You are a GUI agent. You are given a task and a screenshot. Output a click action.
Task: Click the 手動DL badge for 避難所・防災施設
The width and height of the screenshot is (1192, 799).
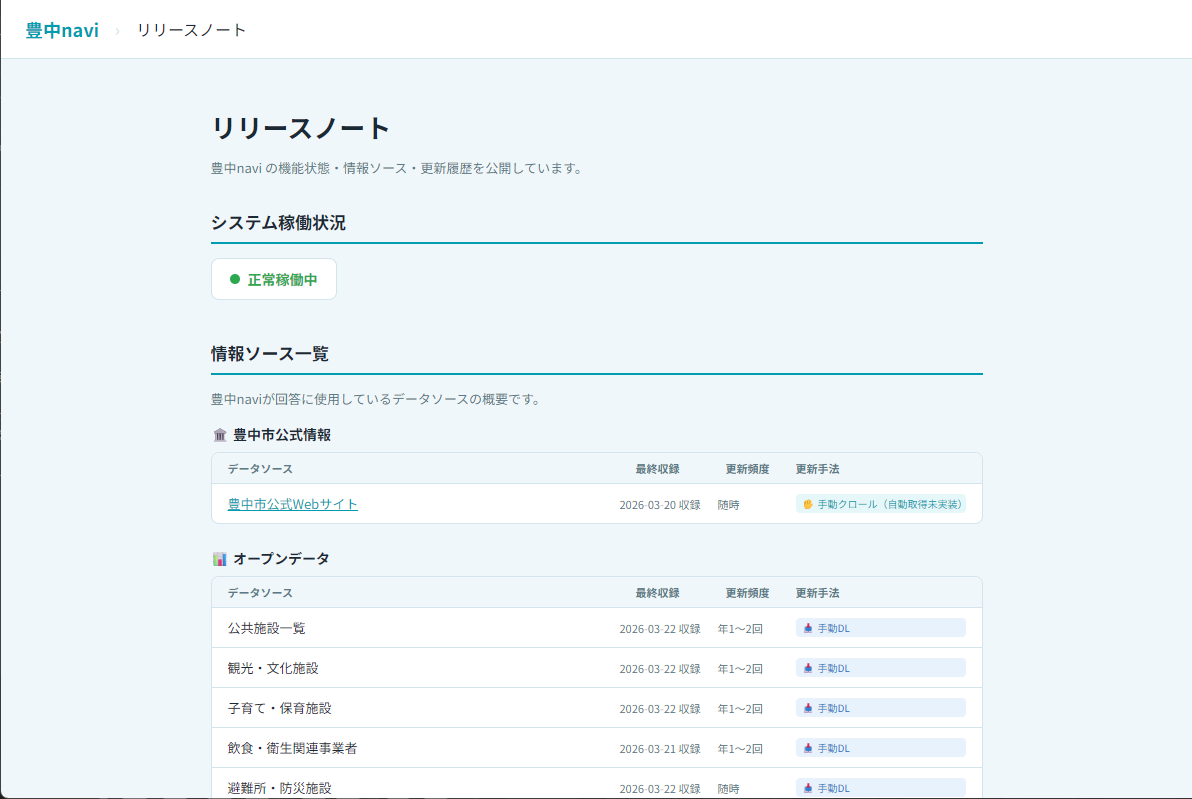(880, 787)
